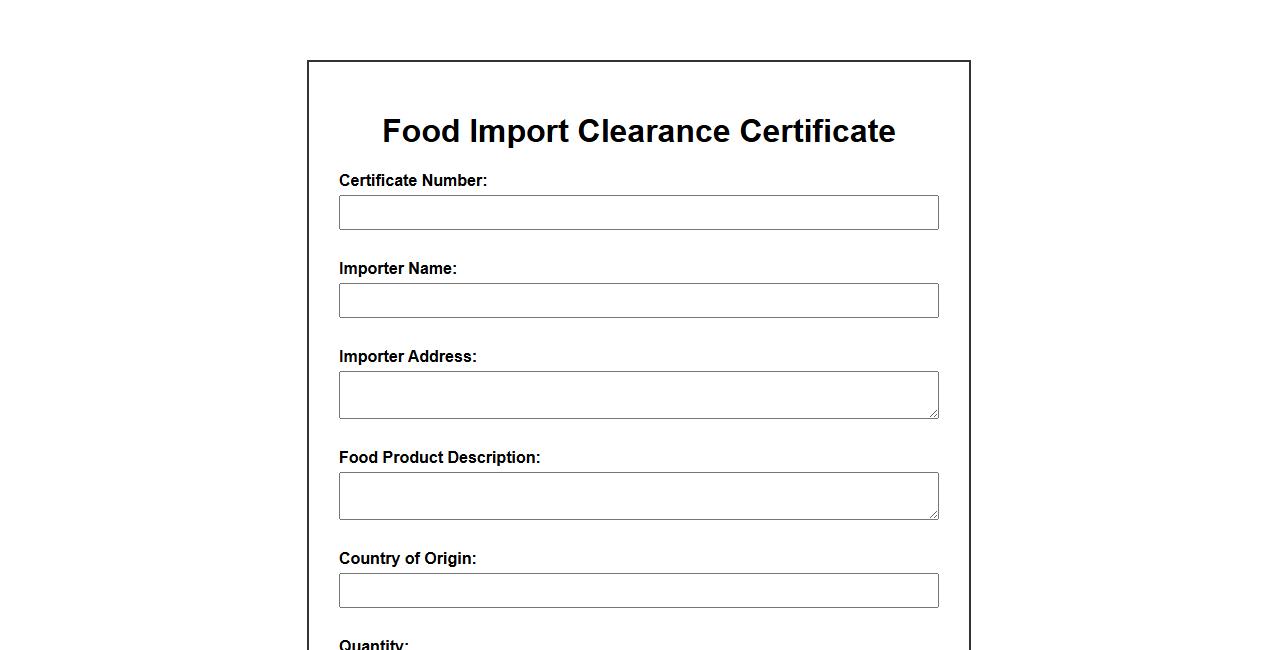Image resolution: width=1278 pixels, height=650 pixels.
Task: Click the "Country of Origin:" label
Action: pos(408,559)
